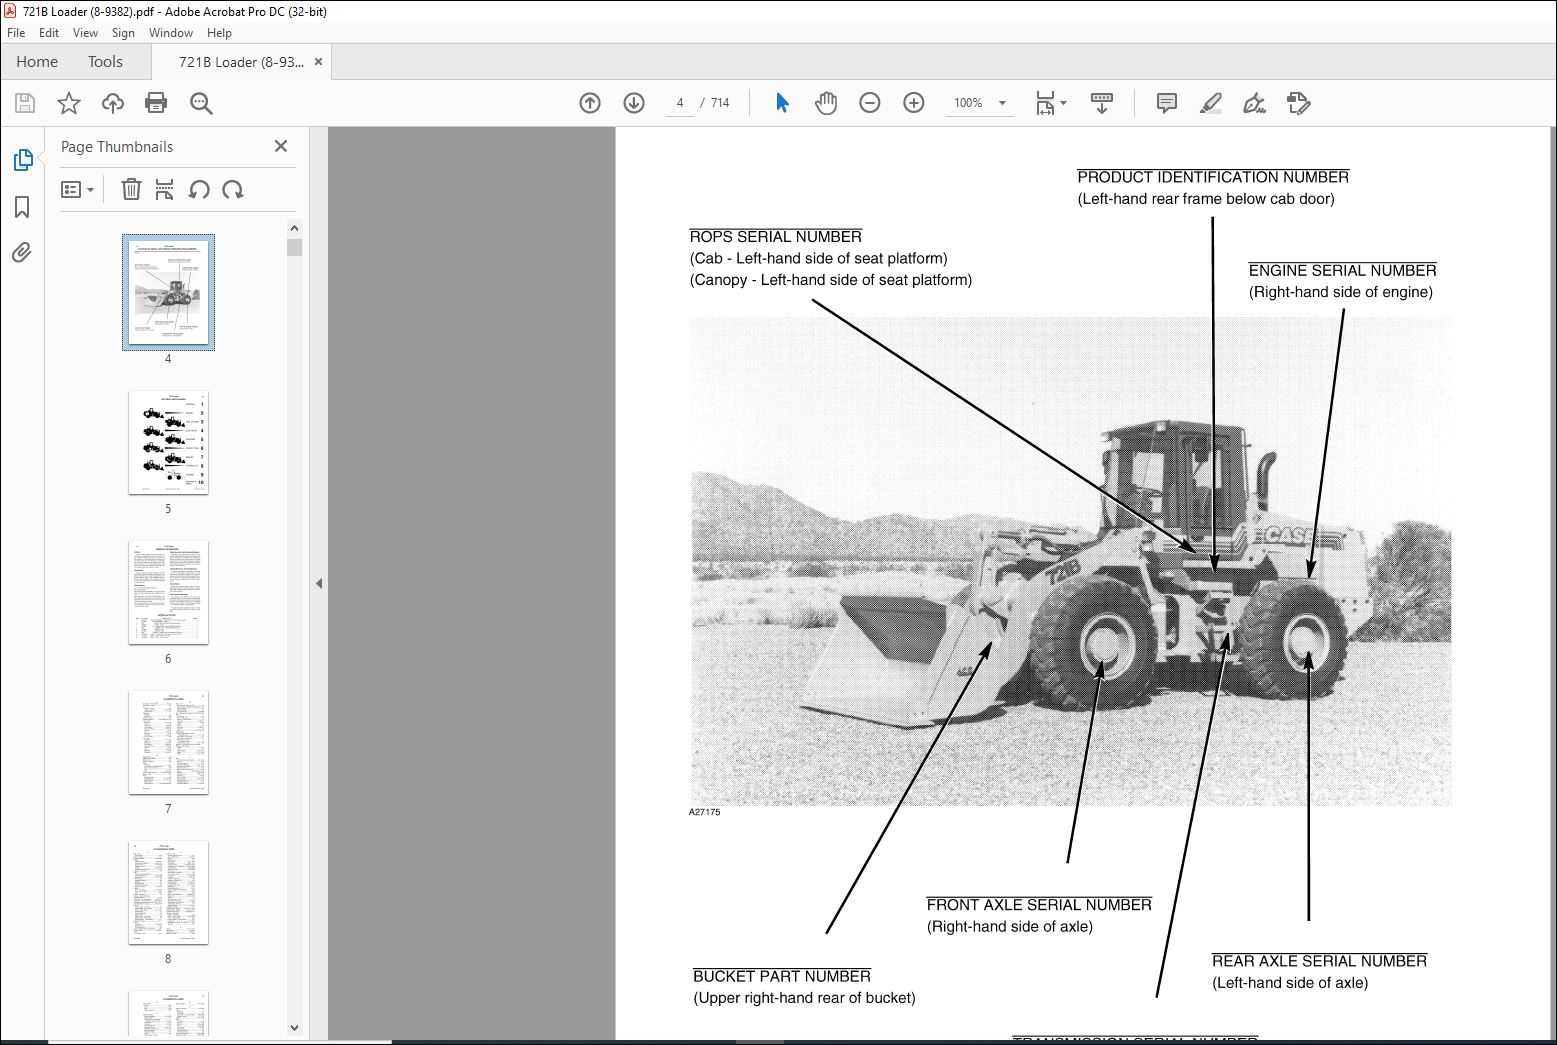Screen dimensions: 1557x1045
Task: Go to previous page arrow
Action: click(x=590, y=103)
